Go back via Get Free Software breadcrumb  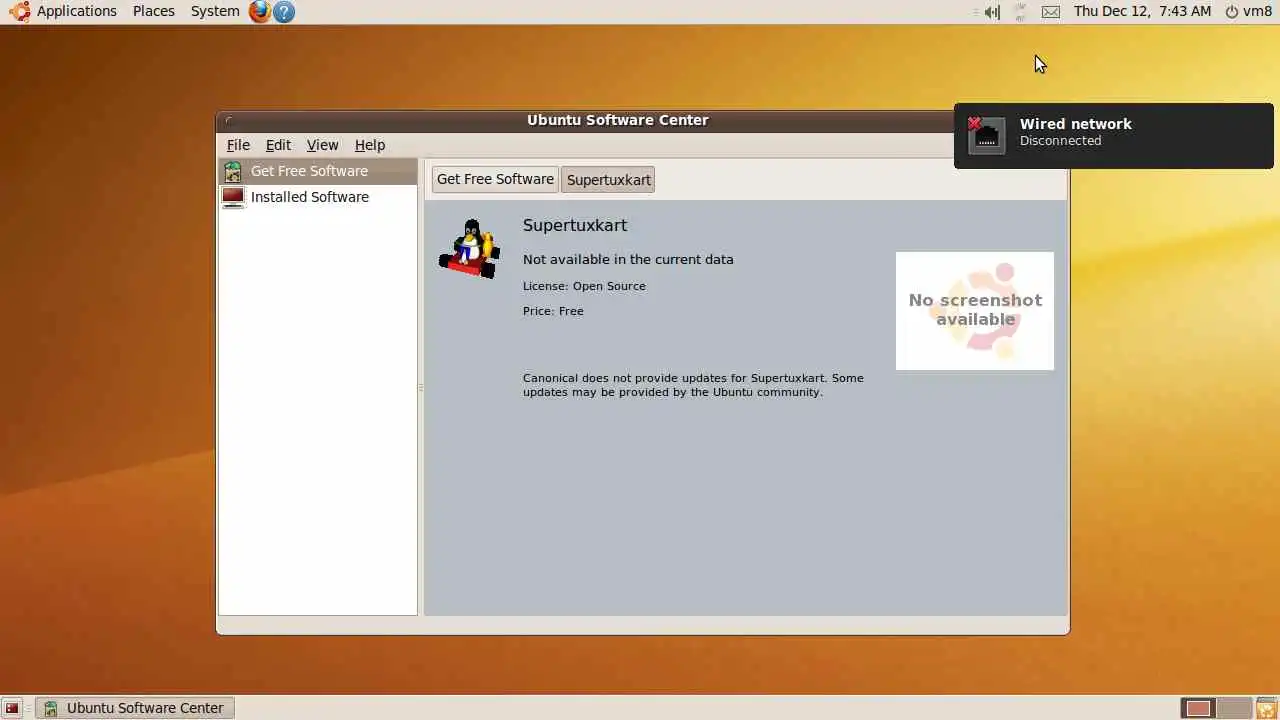(495, 179)
